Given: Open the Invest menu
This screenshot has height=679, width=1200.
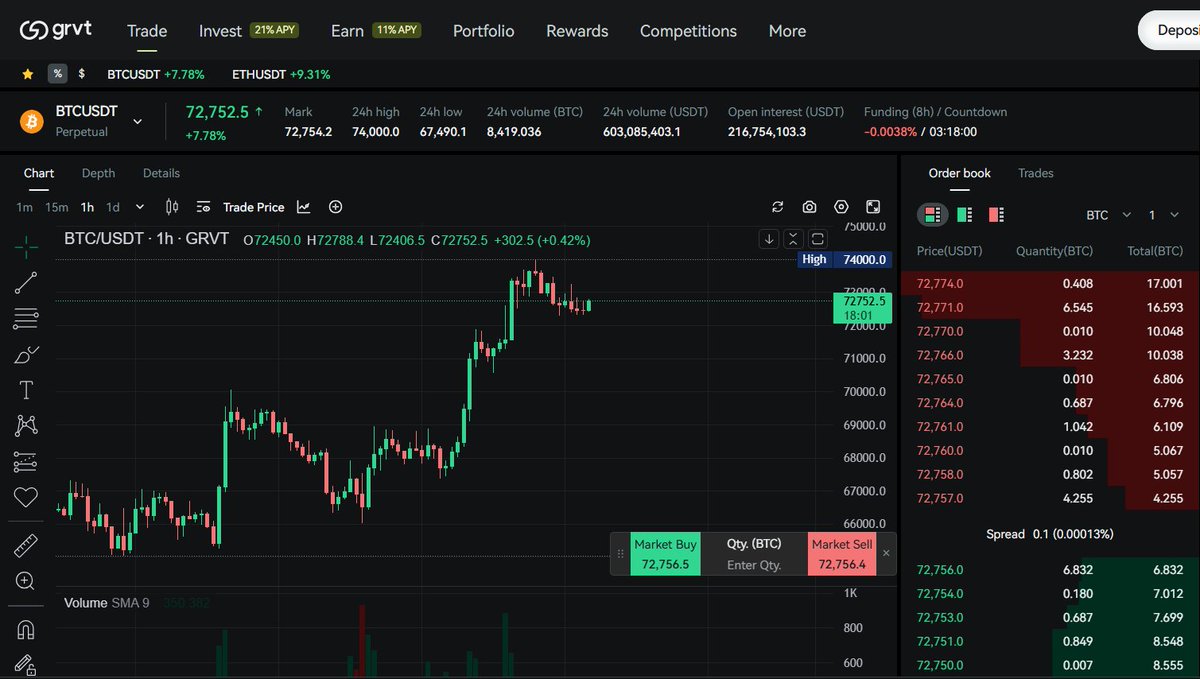Looking at the screenshot, I should point(248,31).
